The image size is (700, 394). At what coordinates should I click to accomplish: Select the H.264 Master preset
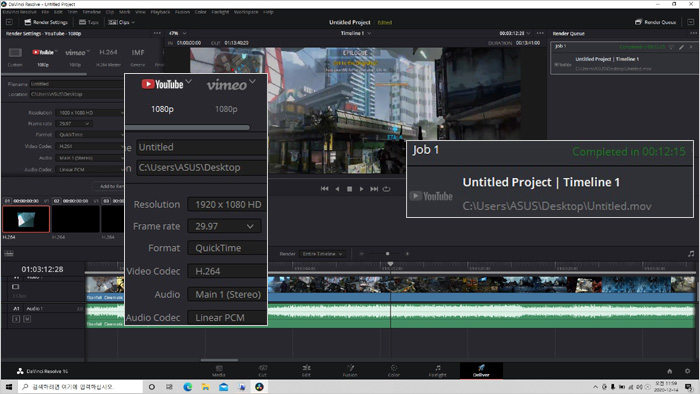pyautogui.click(x=108, y=52)
